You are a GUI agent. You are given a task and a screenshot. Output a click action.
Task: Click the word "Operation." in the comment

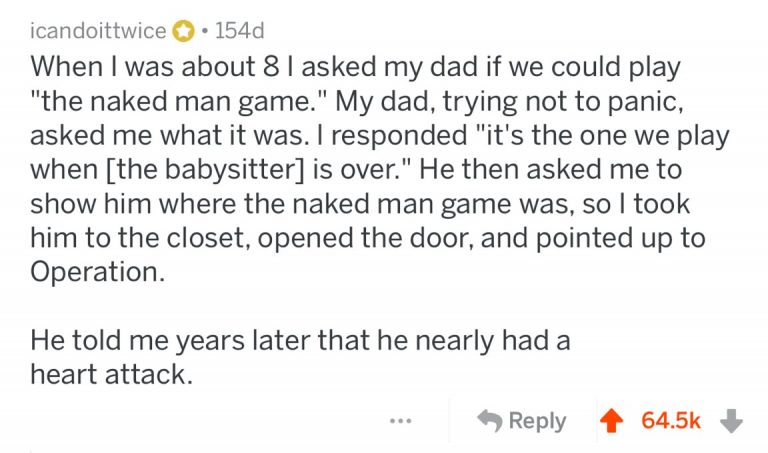tap(97, 272)
